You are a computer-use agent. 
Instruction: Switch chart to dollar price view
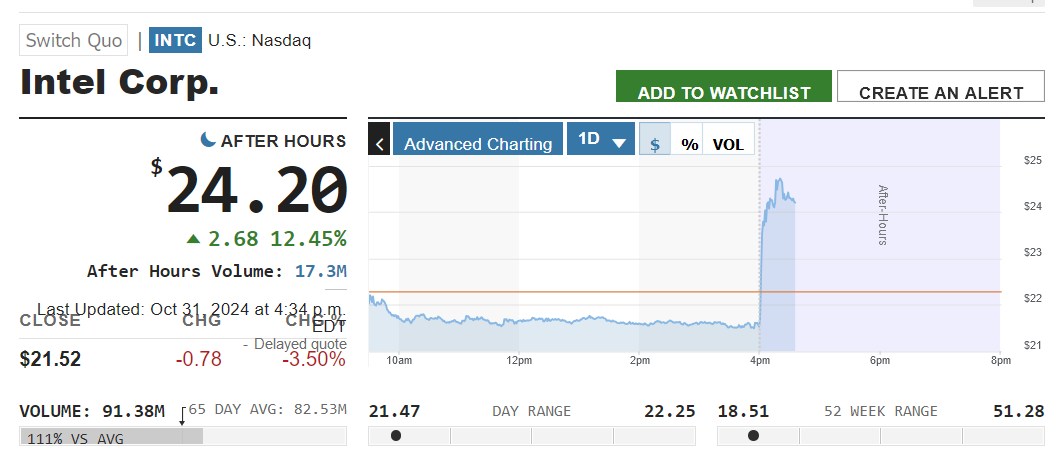point(655,143)
